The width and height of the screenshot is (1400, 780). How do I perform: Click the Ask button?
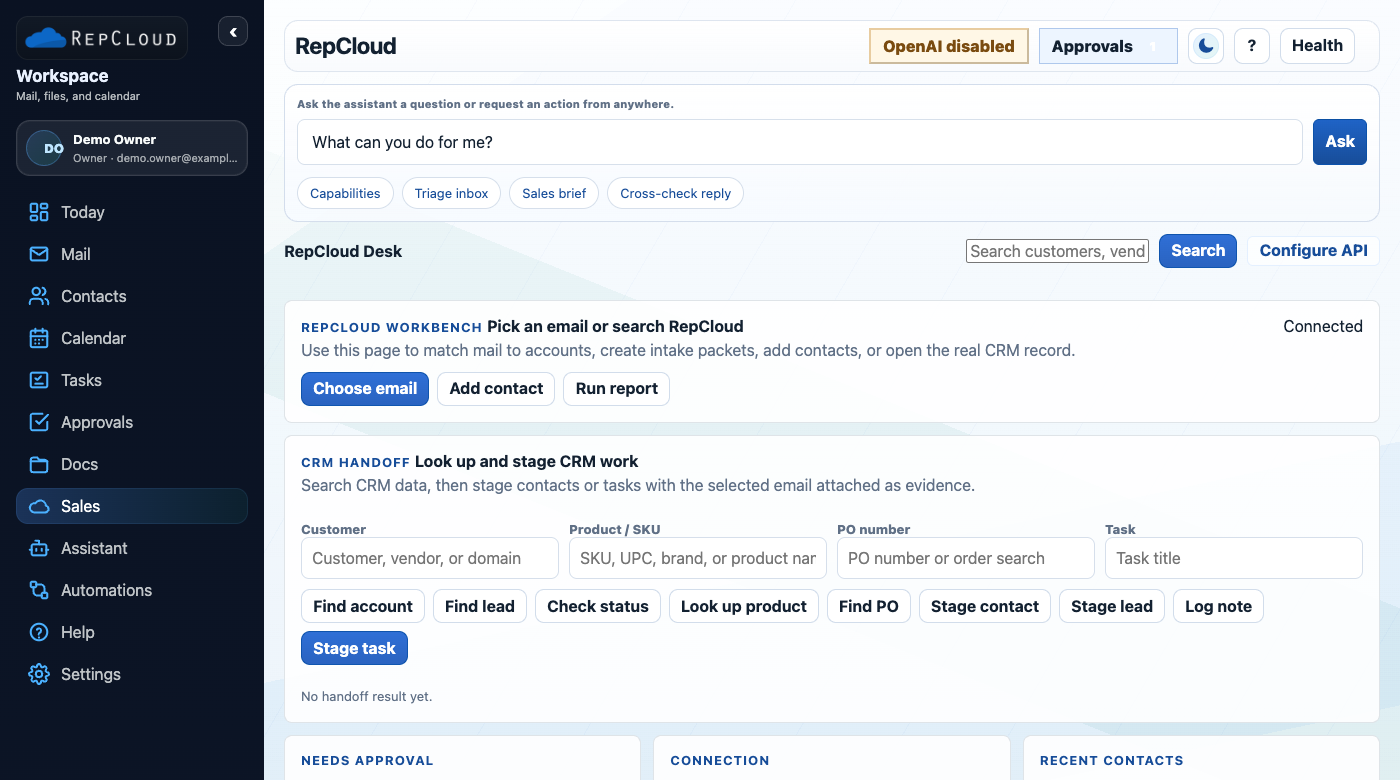(x=1340, y=142)
